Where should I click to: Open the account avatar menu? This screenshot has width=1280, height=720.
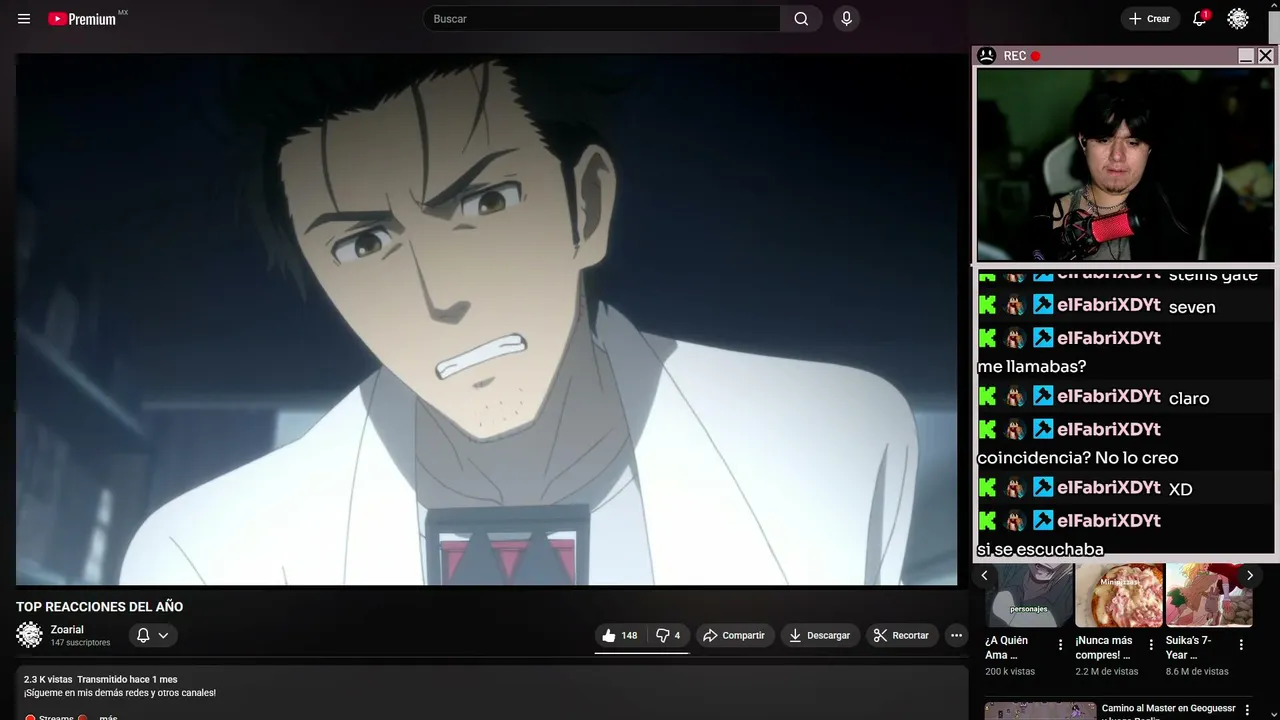pyautogui.click(x=1238, y=19)
